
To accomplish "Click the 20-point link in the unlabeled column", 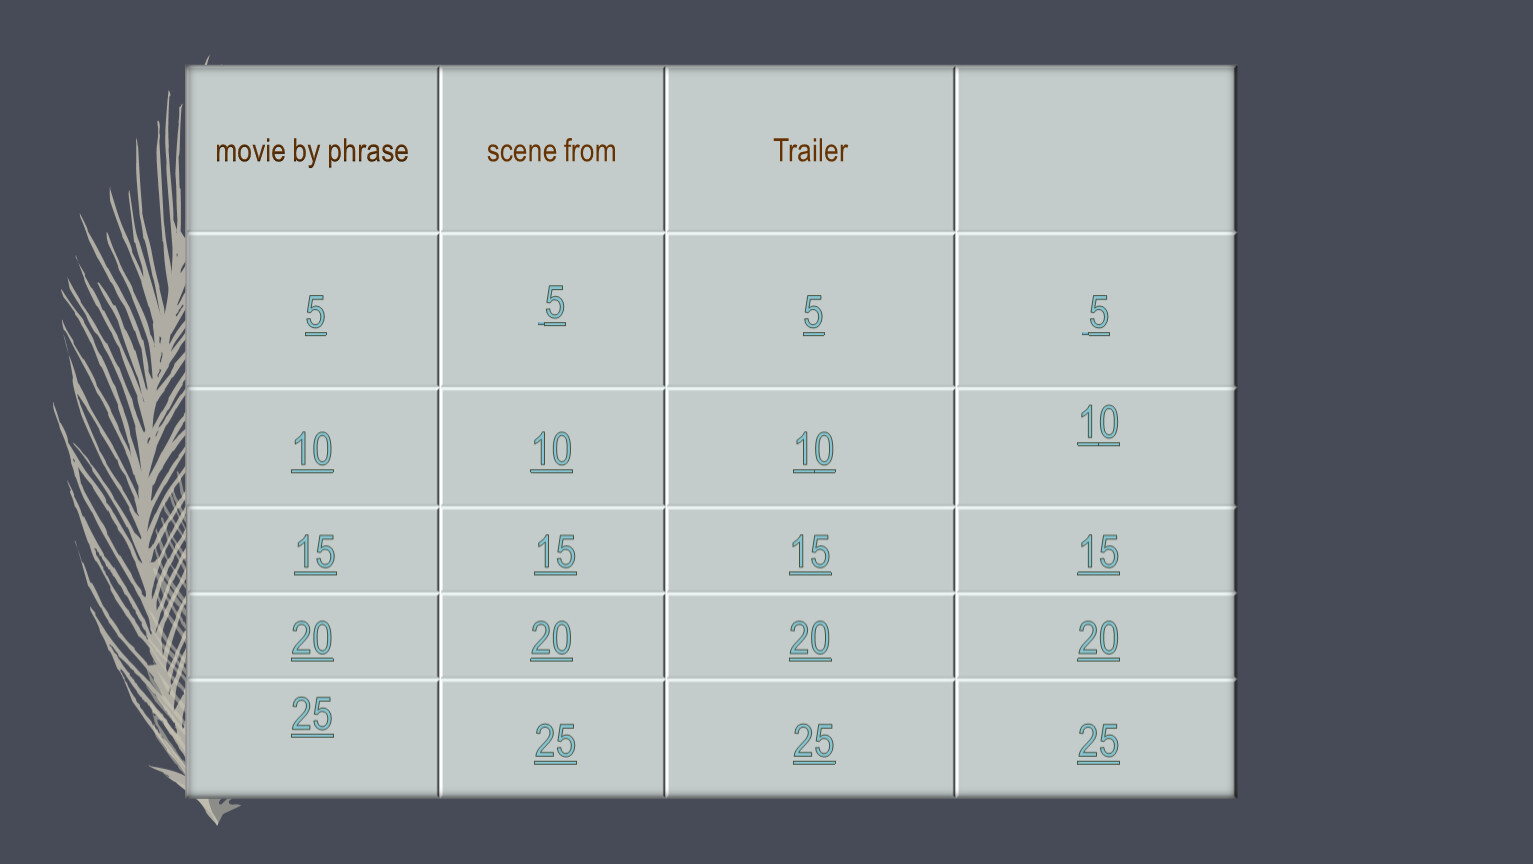I will click(1098, 639).
